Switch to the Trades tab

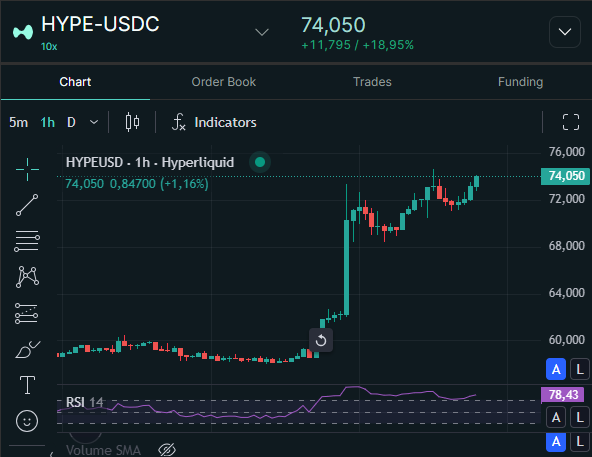point(372,82)
